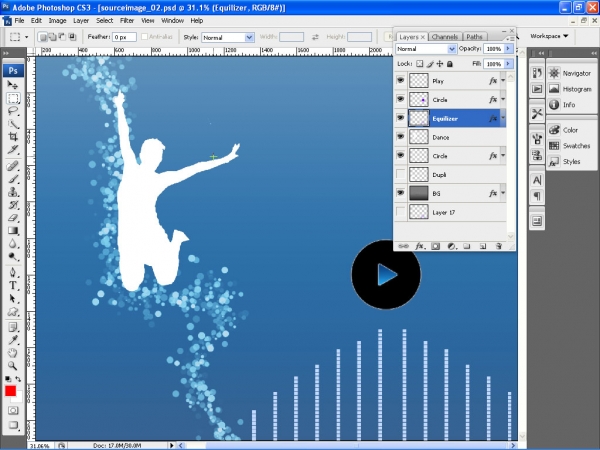600x450 pixels.
Task: Click the Feather input field
Action: coord(124,37)
